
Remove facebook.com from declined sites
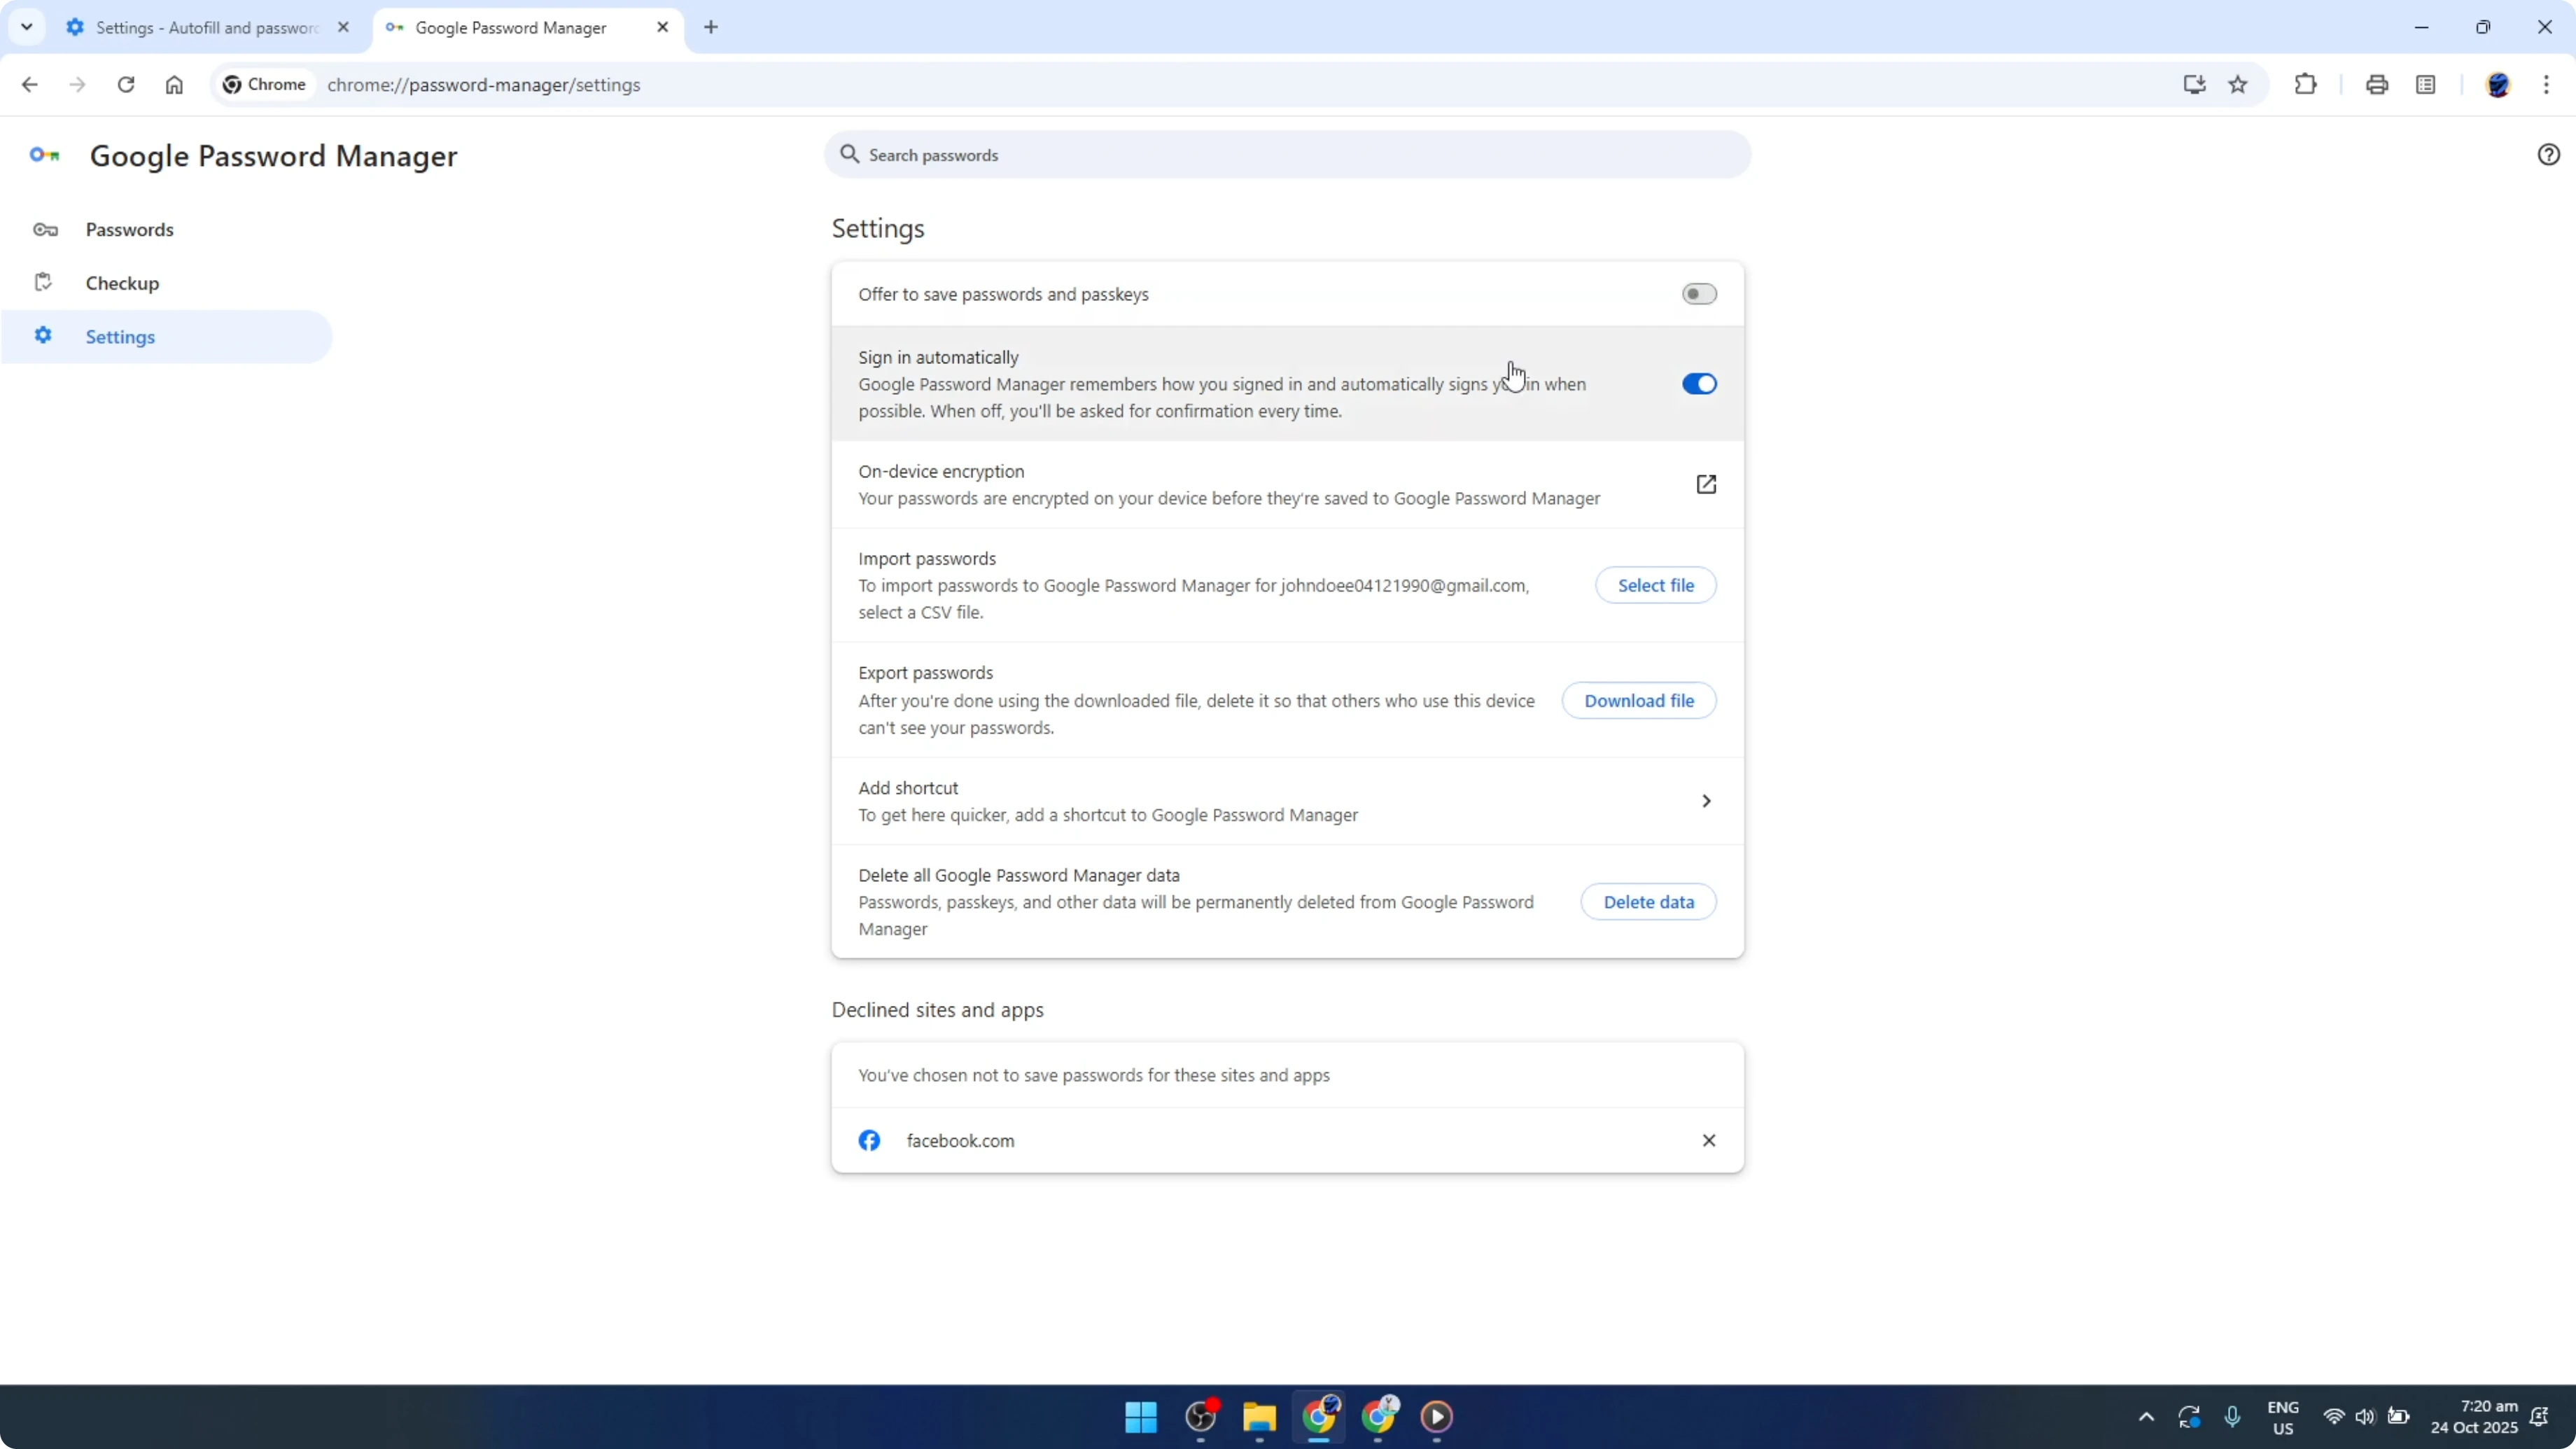coord(1708,1140)
